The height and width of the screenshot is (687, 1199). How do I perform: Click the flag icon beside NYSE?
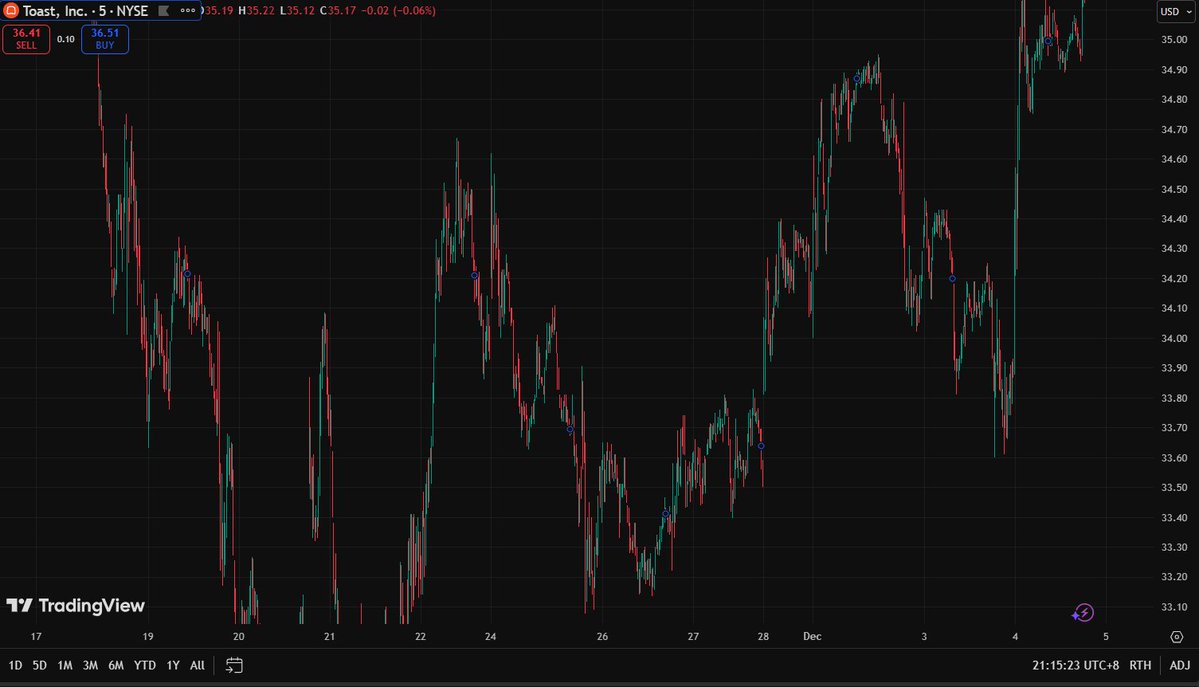[x=163, y=11]
